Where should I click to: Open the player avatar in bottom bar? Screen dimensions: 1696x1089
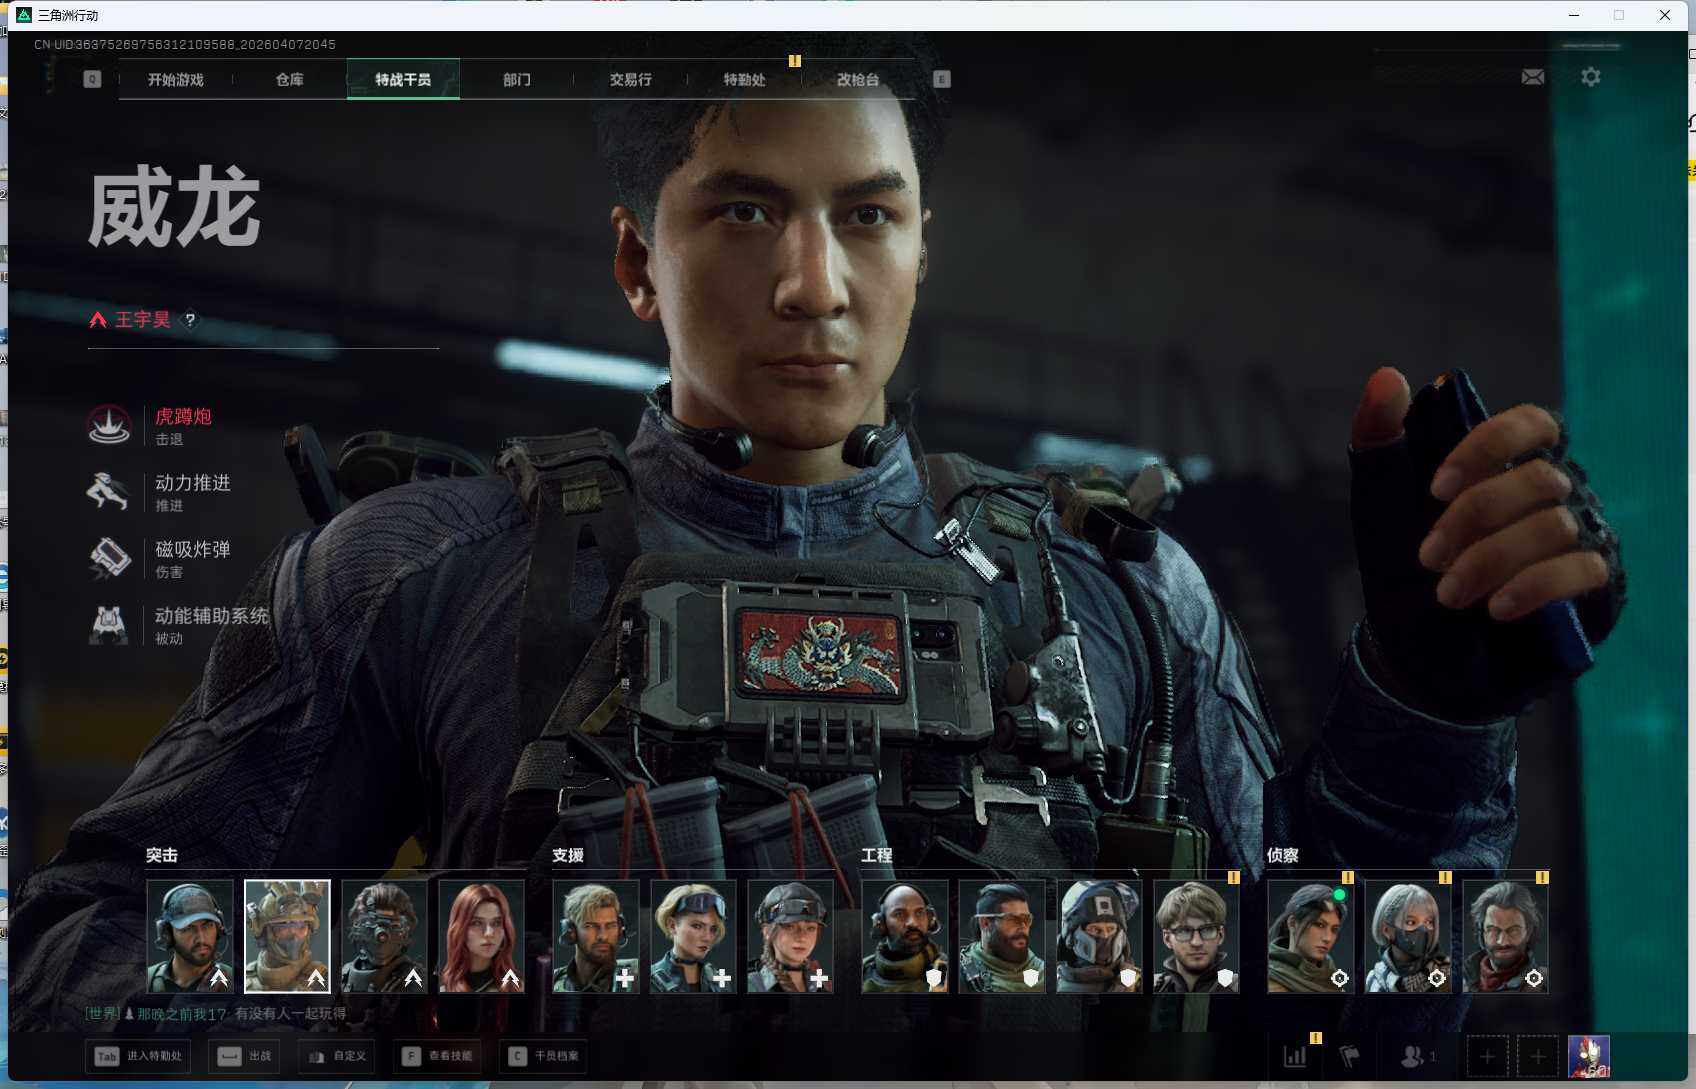tap(1589, 1057)
